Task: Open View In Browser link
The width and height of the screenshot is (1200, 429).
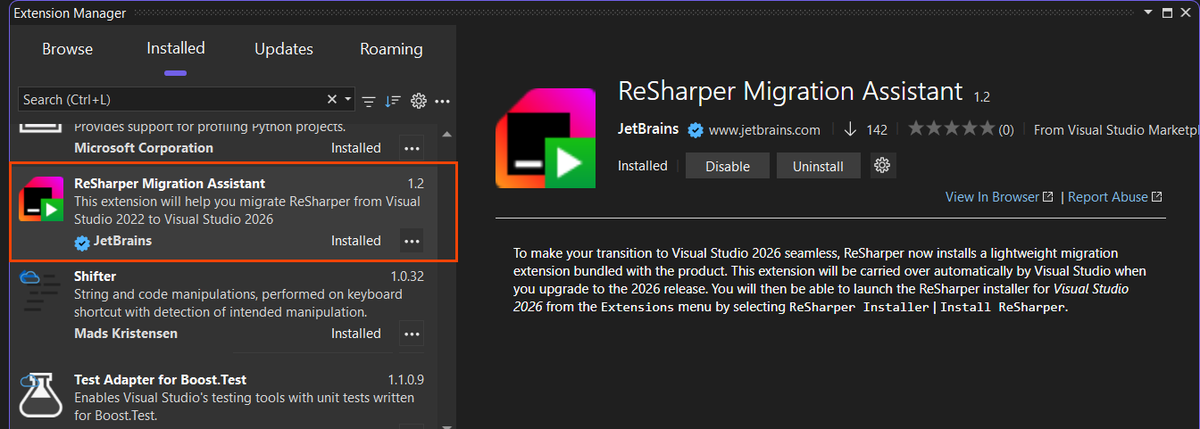Action: click(x=999, y=197)
